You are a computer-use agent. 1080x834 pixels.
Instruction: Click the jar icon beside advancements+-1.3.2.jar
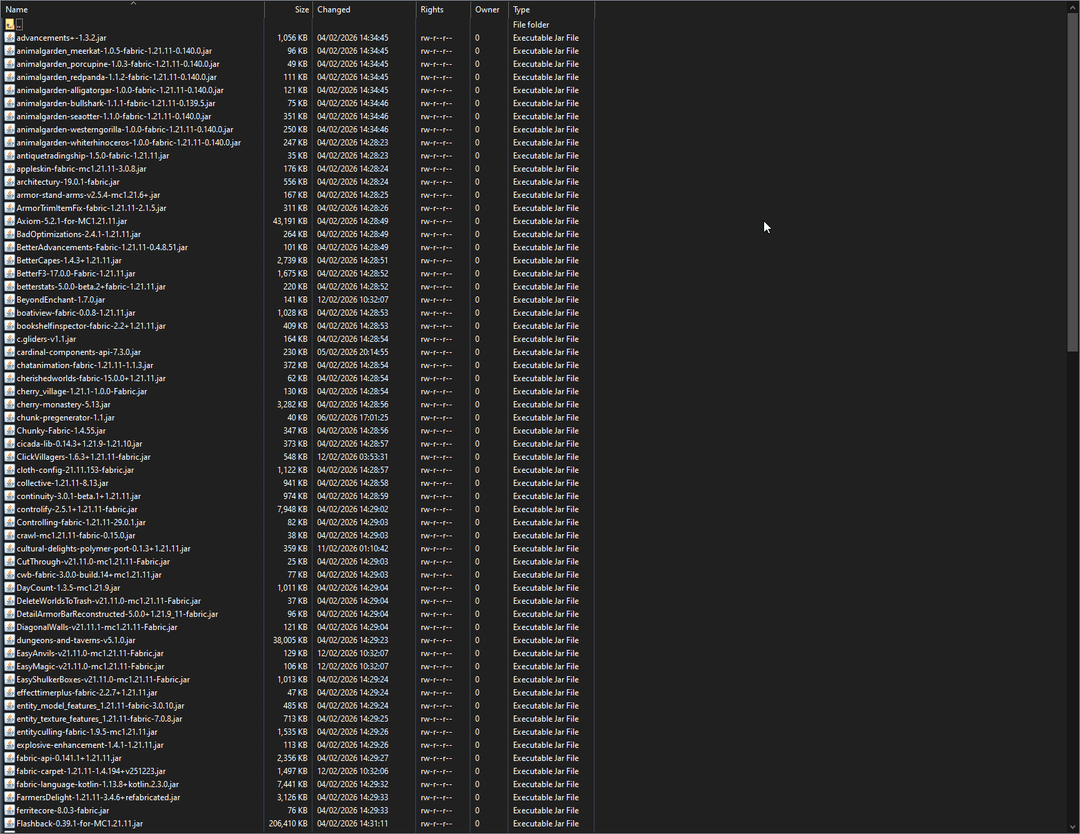pos(10,38)
